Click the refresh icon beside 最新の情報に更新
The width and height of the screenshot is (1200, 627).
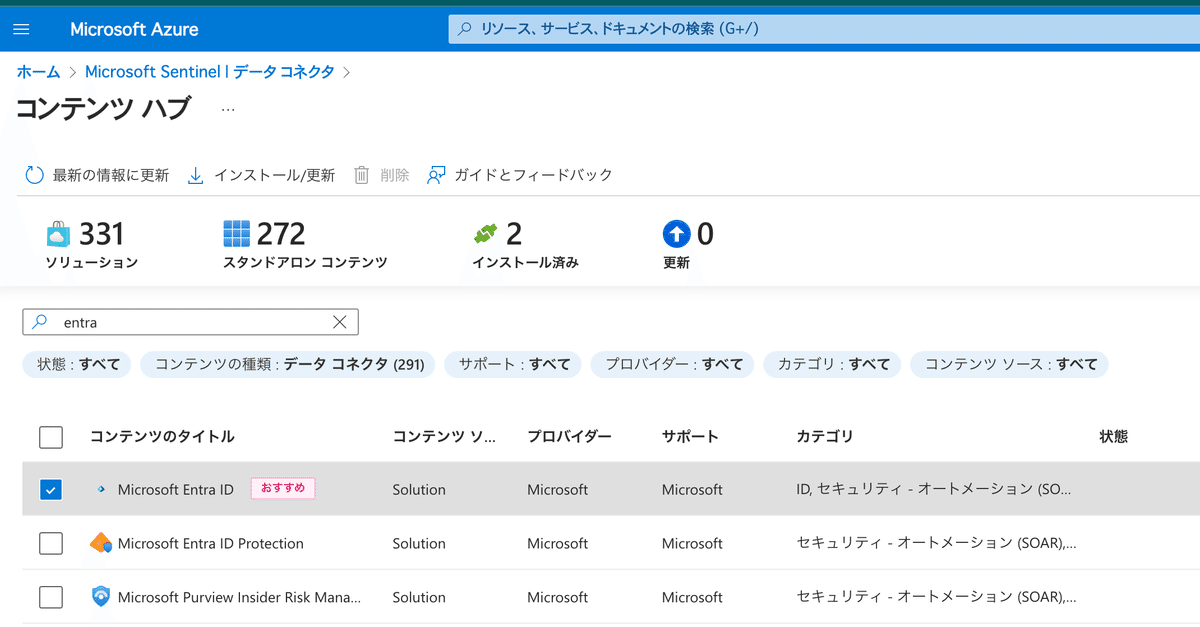pyautogui.click(x=34, y=175)
